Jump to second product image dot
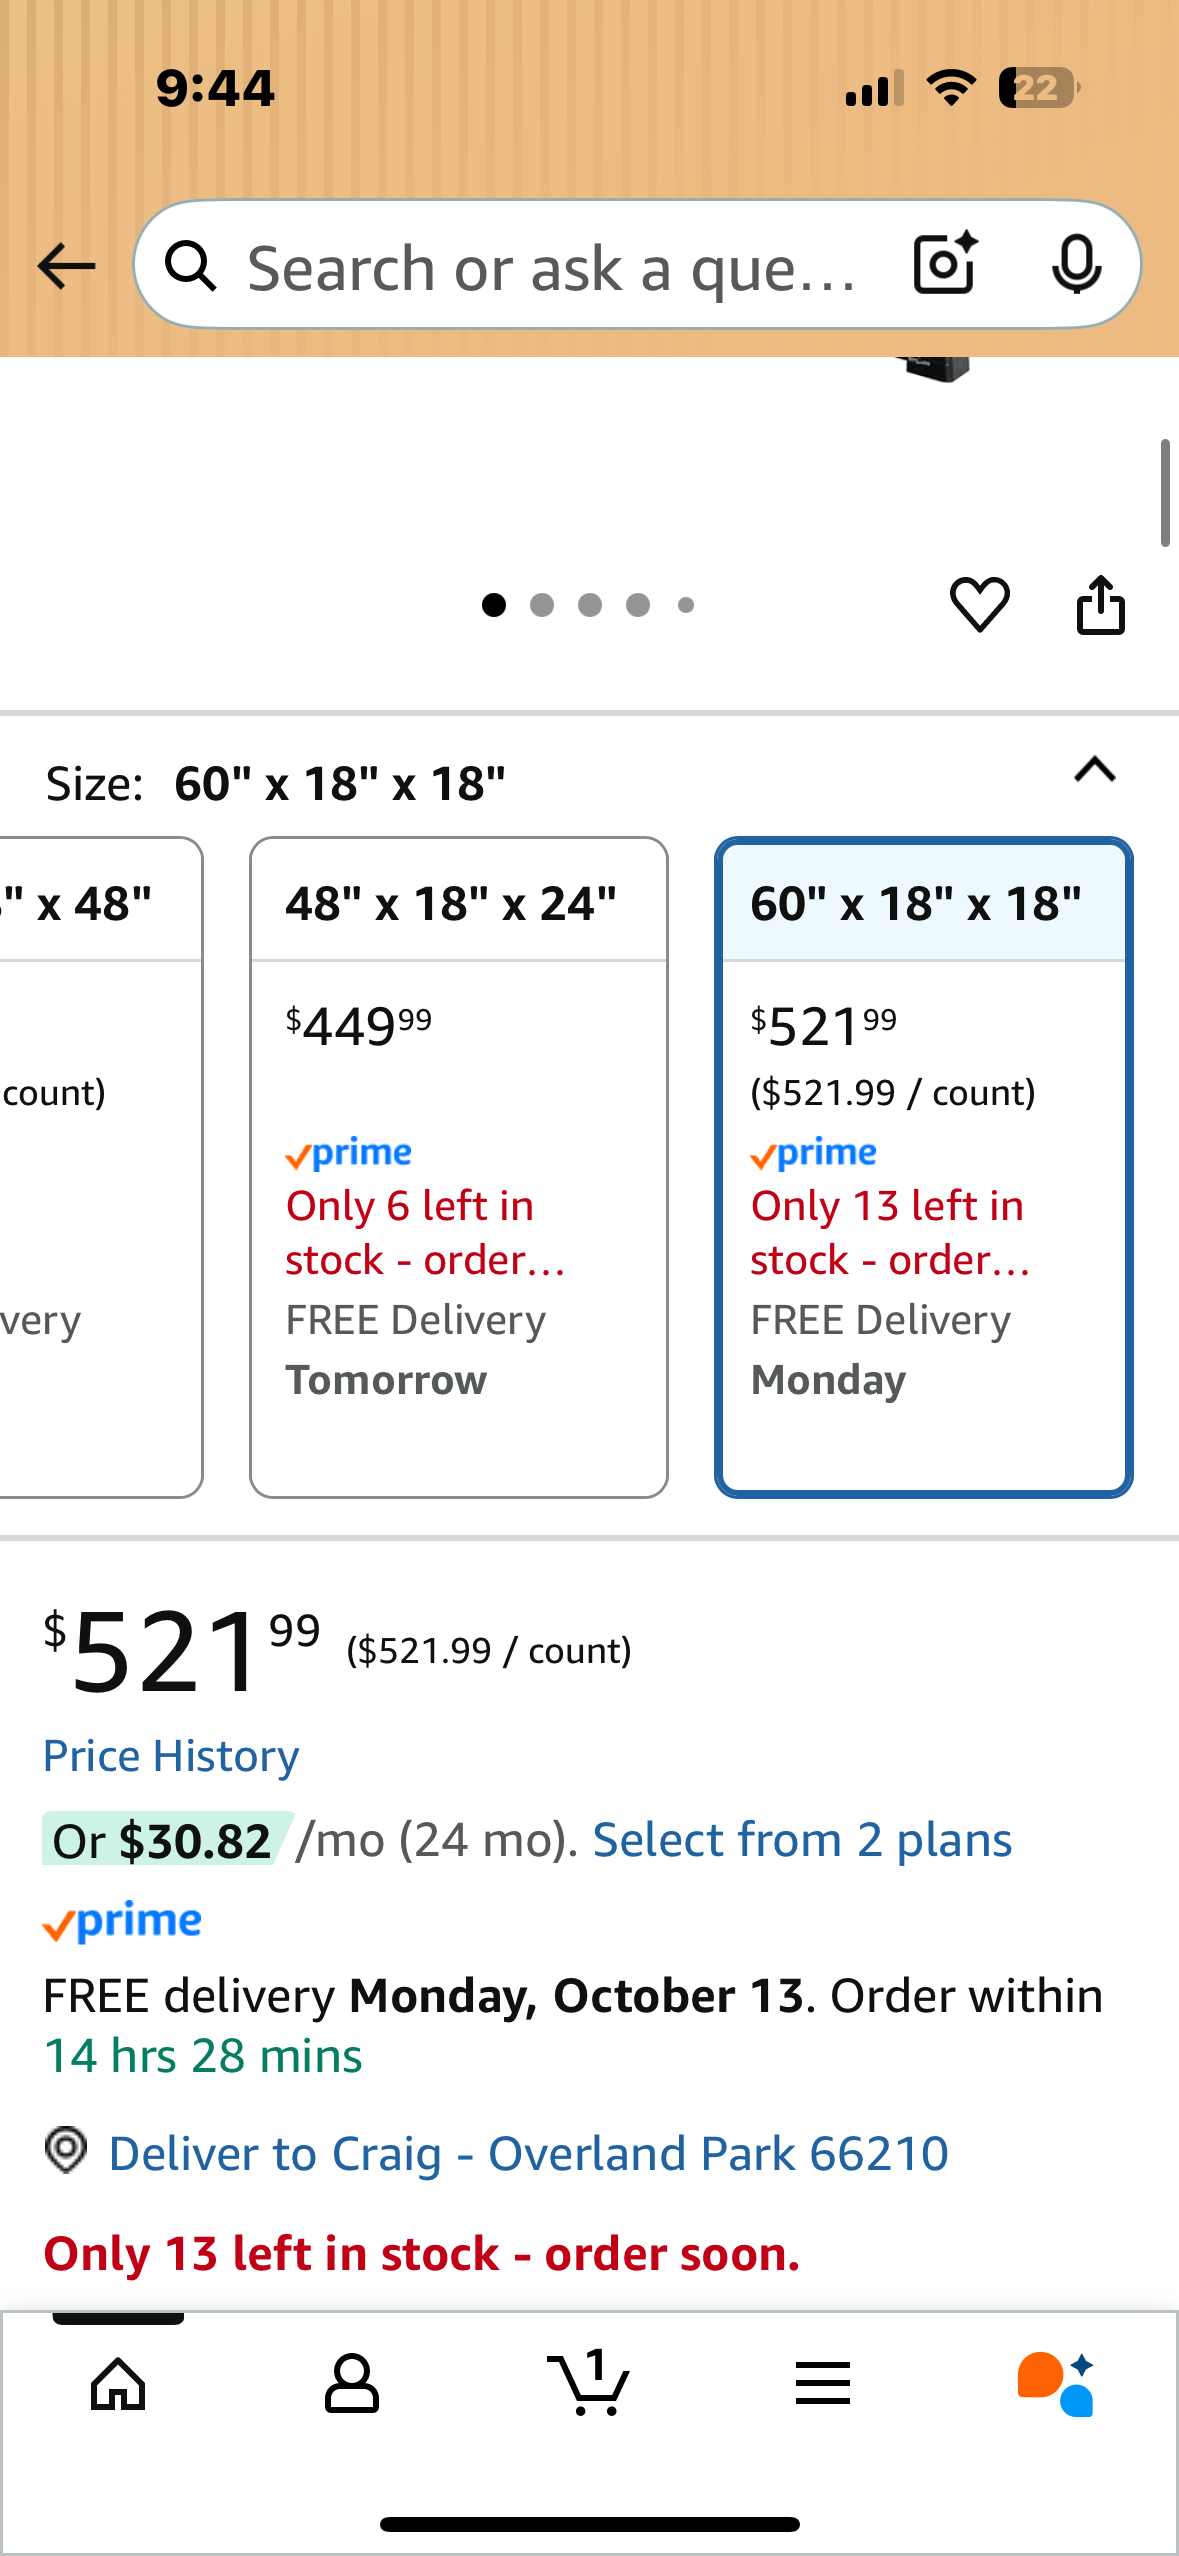1179x2556 pixels. (542, 605)
